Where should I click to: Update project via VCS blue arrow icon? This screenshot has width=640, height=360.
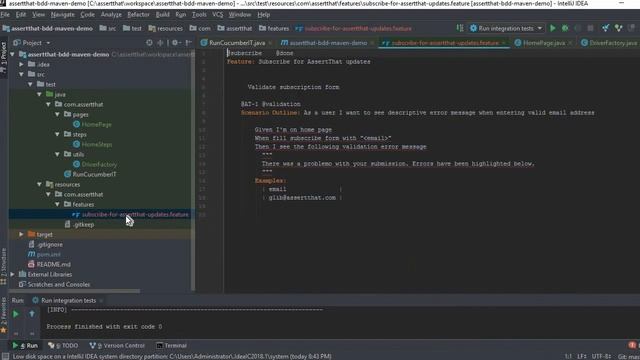pyautogui.click(x=606, y=28)
